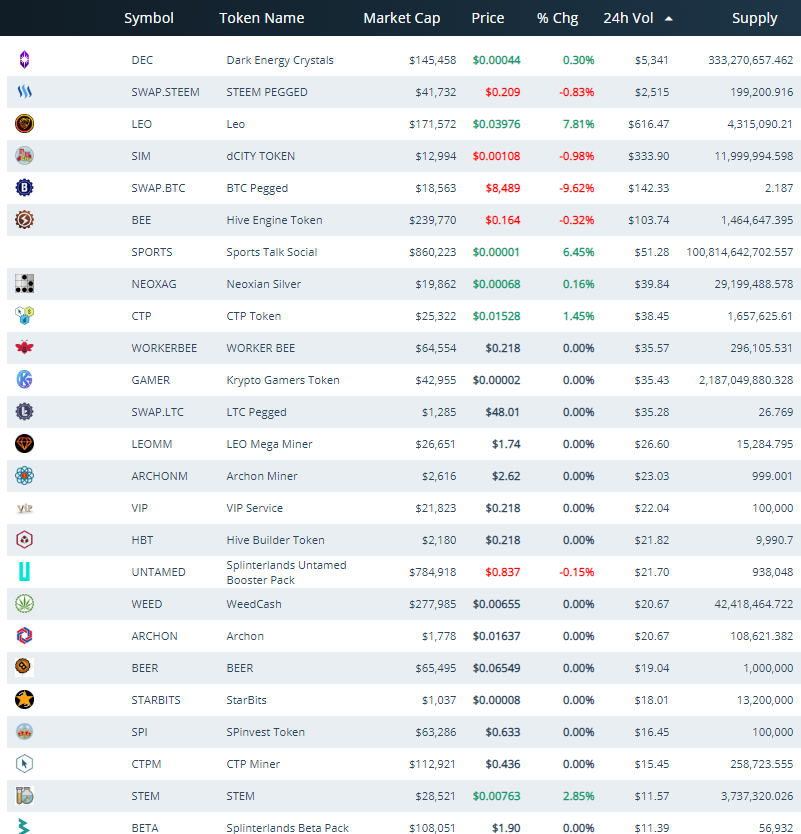Click the Hive Engine Token name
Screen dimensions: 801x834
pos(274,220)
